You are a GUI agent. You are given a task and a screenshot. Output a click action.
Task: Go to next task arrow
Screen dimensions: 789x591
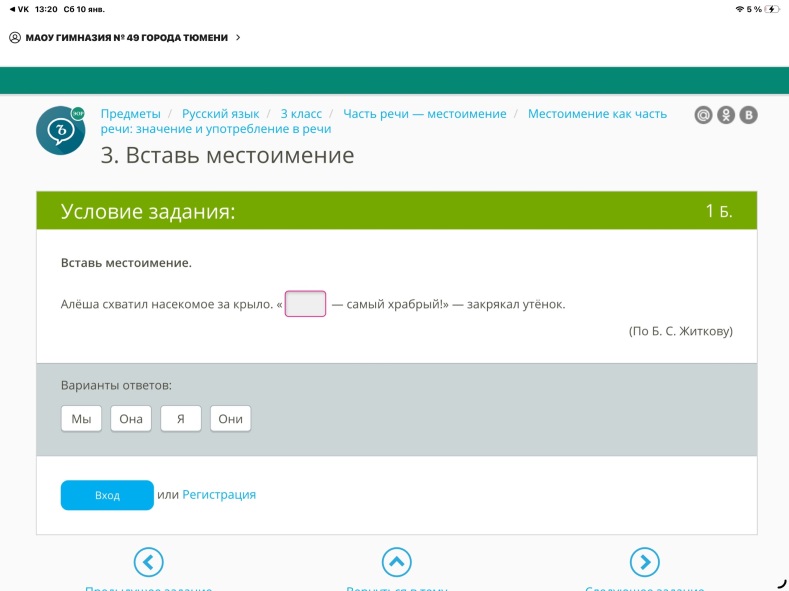point(644,561)
